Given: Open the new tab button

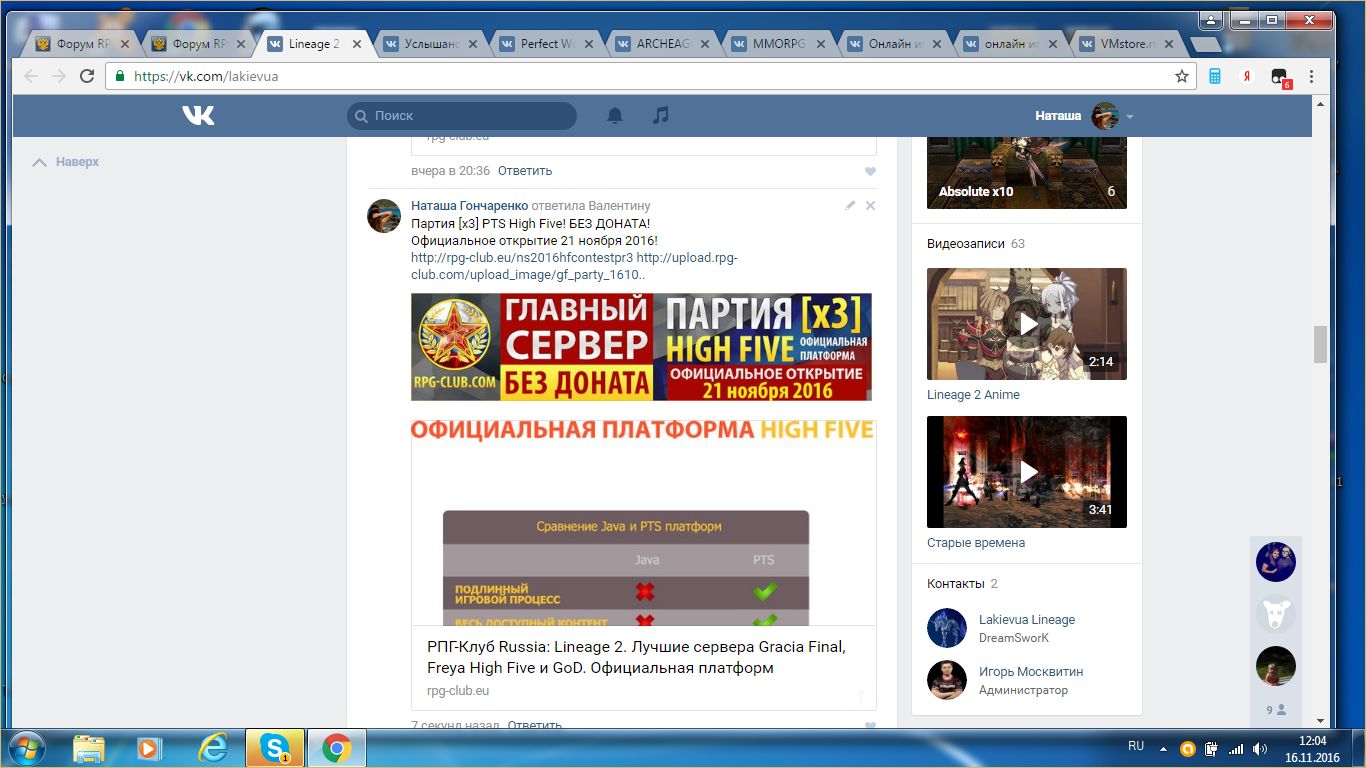Looking at the screenshot, I should (1207, 44).
